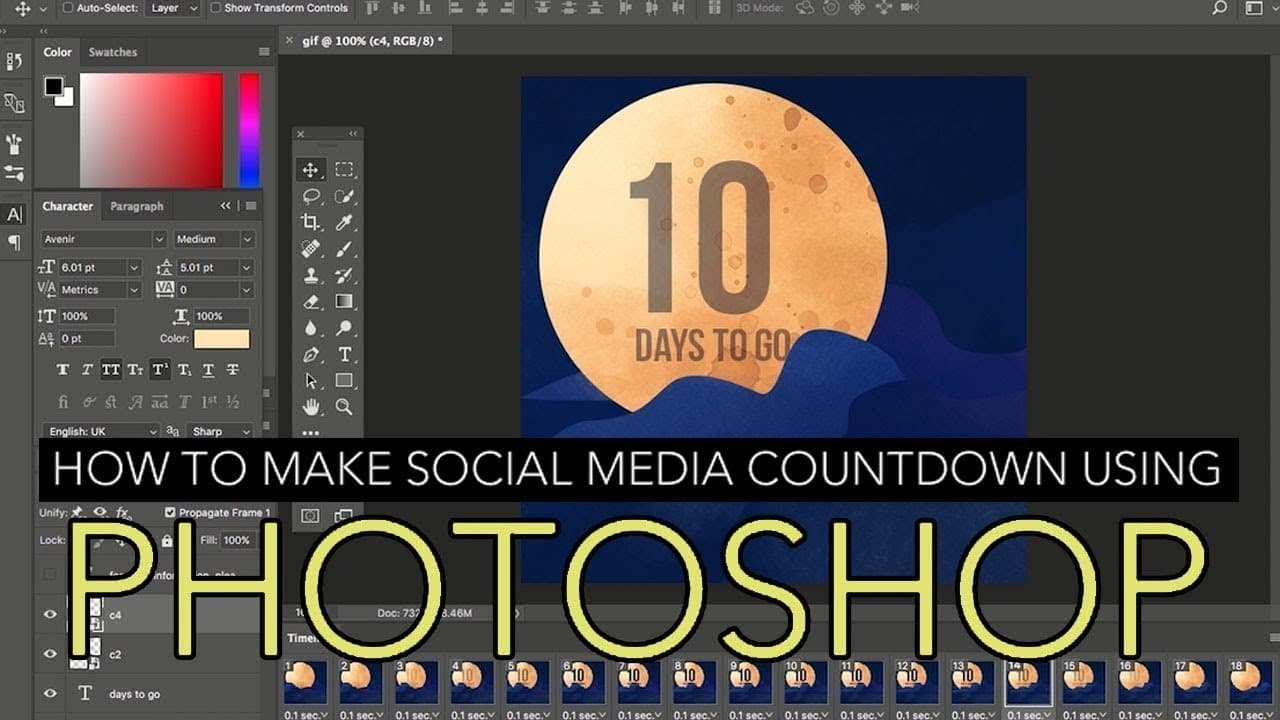Open the Avenir font family dropdown
The width and height of the screenshot is (1280, 720).
103,239
